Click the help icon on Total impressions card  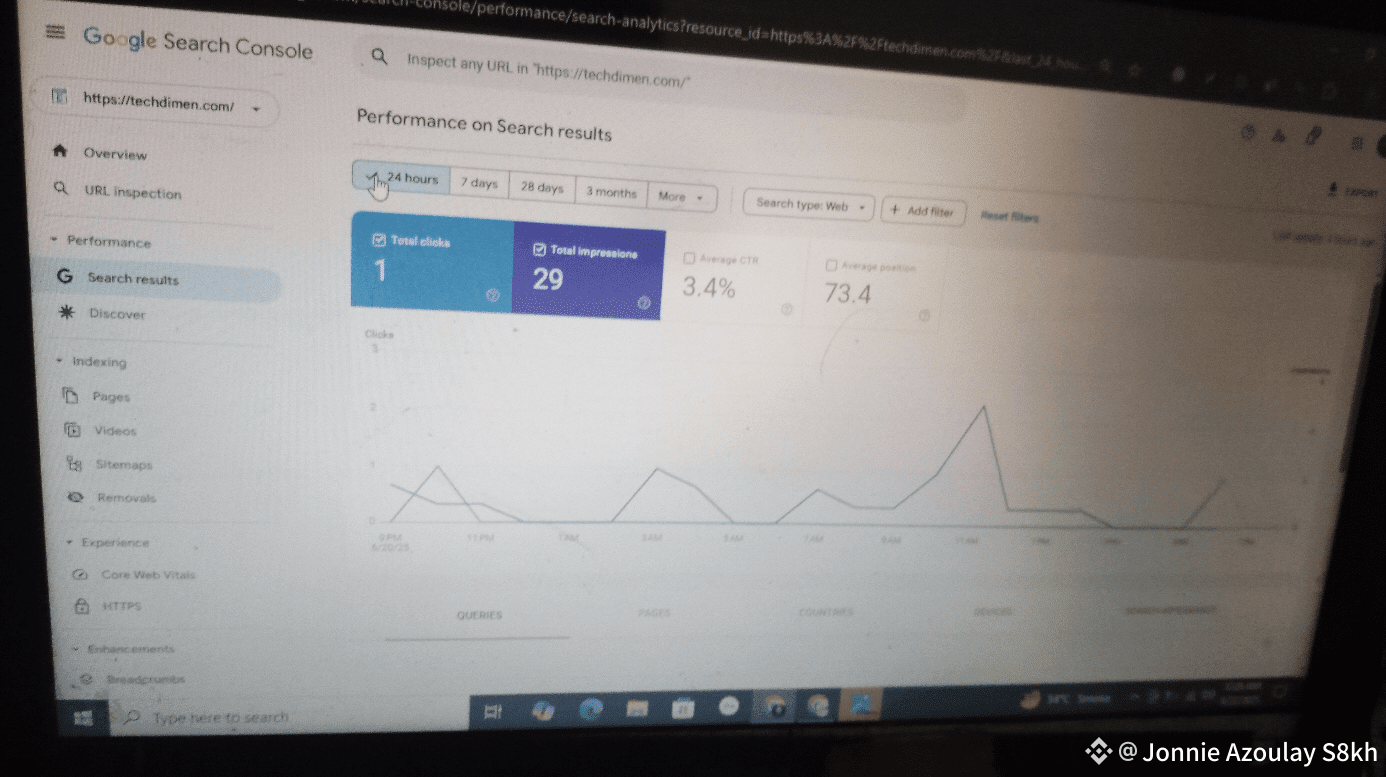coord(643,302)
